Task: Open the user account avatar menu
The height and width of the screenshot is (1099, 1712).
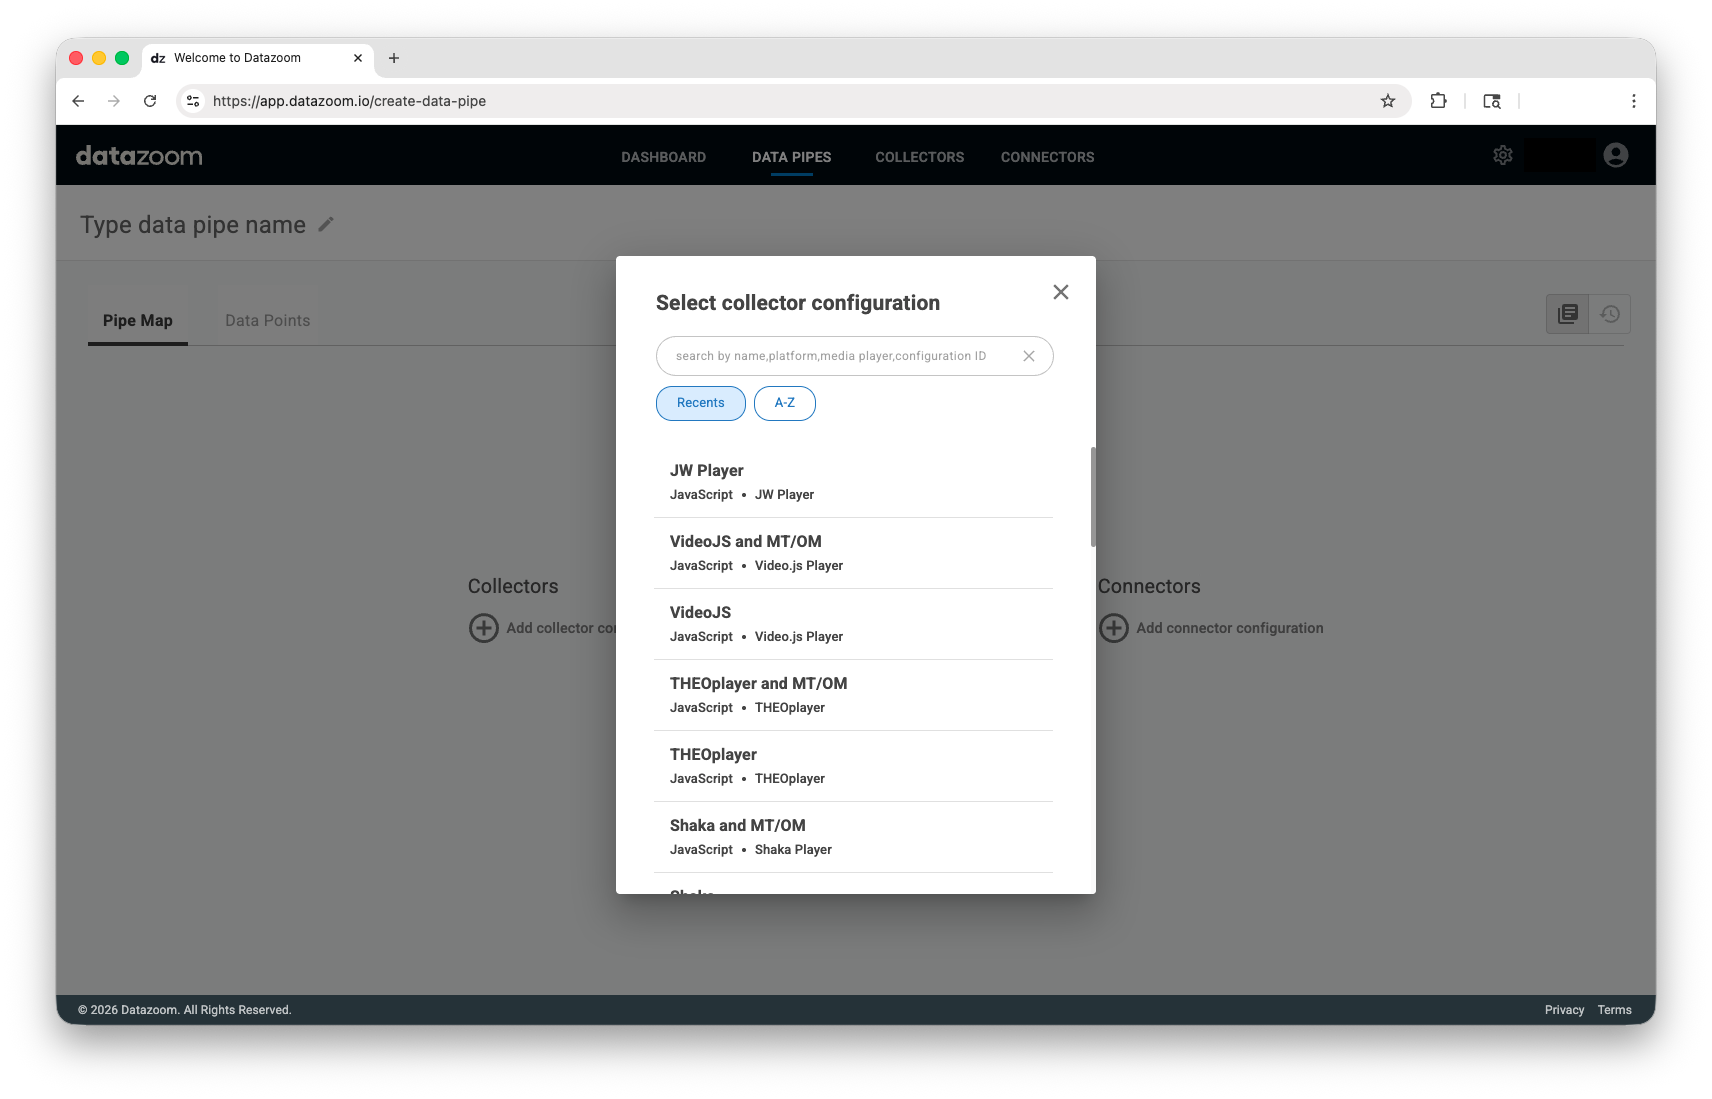Action: [x=1616, y=155]
